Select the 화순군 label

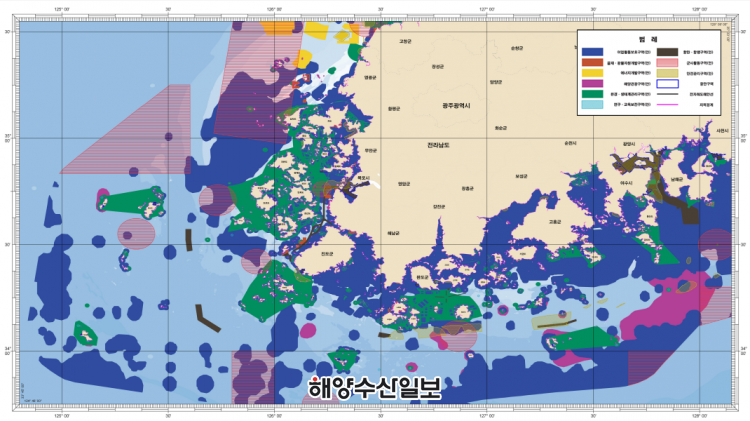point(501,128)
